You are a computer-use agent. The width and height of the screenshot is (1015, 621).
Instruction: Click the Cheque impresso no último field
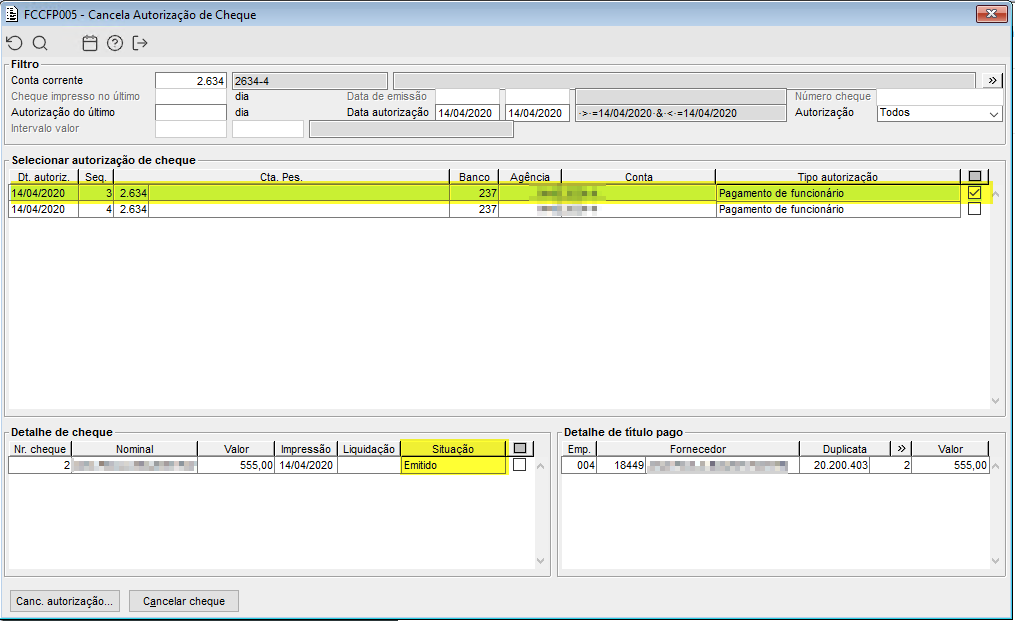click(x=191, y=96)
